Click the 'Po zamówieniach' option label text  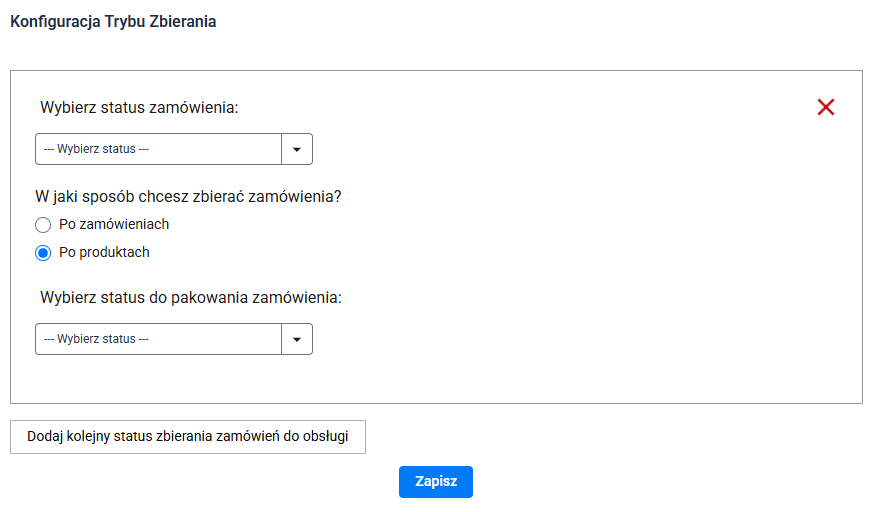[114, 225]
